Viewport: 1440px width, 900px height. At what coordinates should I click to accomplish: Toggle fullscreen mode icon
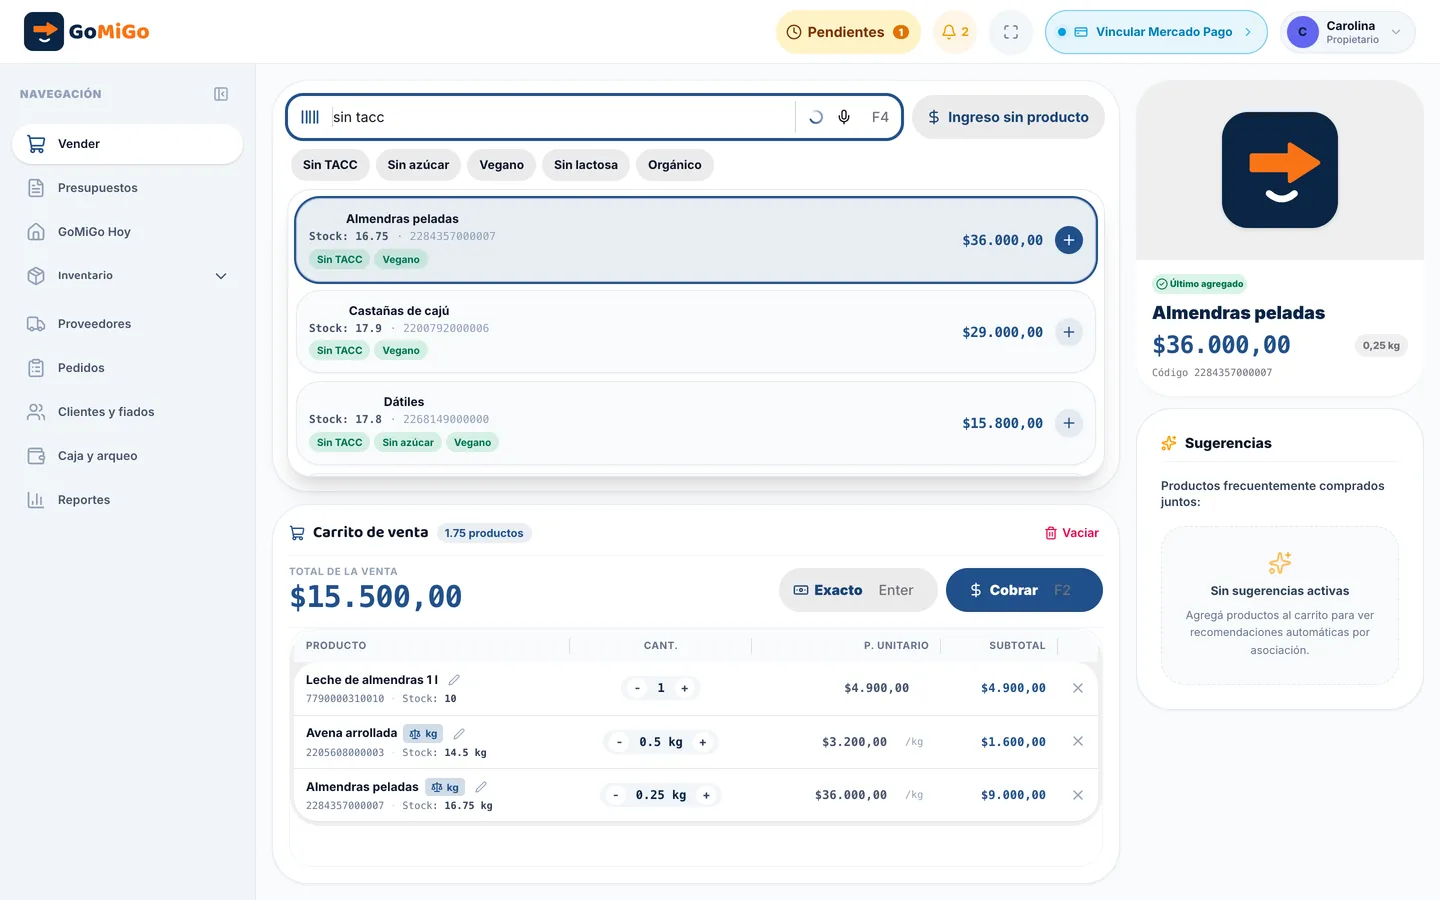point(1011,32)
